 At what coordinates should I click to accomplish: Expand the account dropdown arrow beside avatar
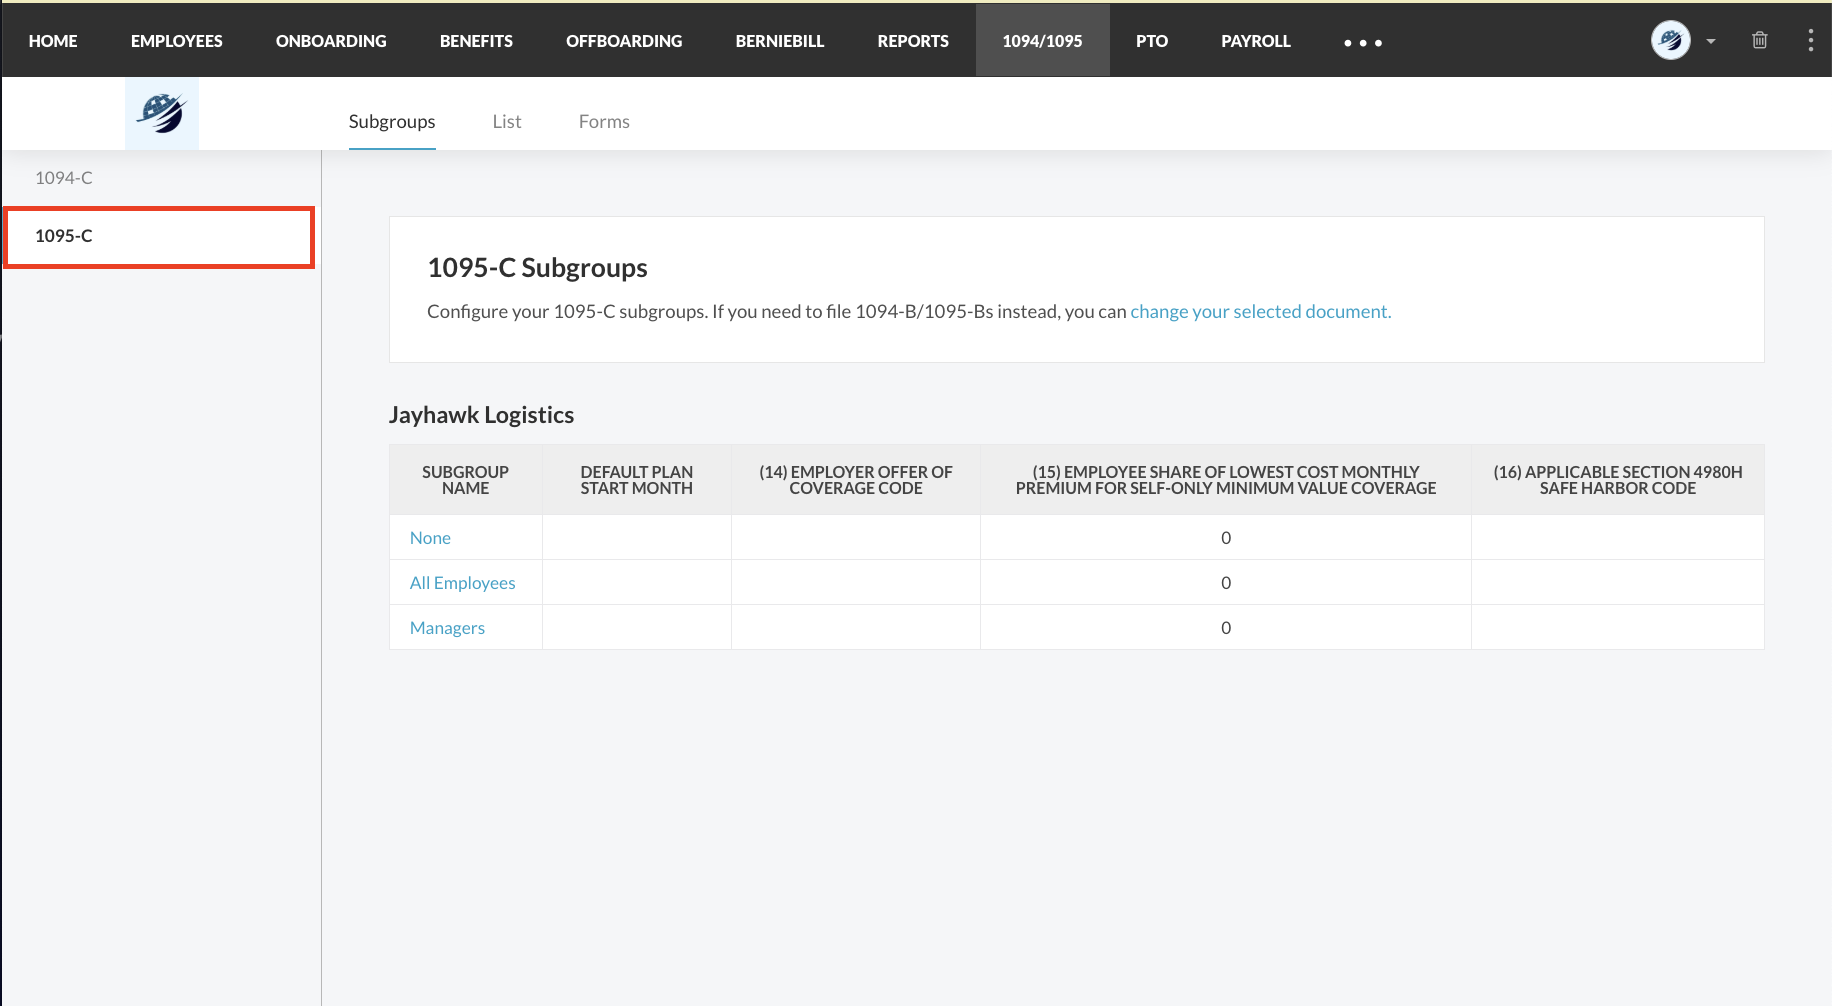tap(1711, 42)
